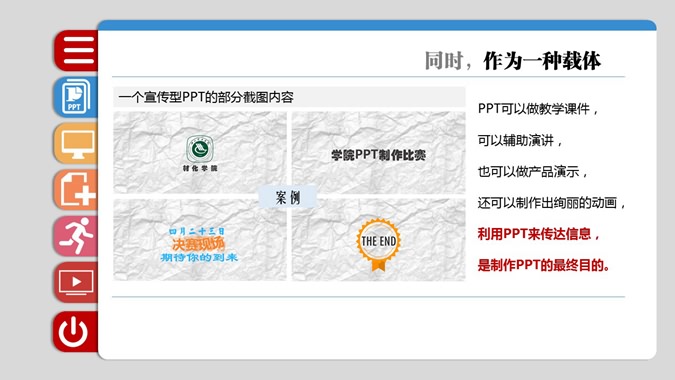Click the line 也可以做产品演示
The height and width of the screenshot is (380, 675).
pyautogui.click(x=533, y=172)
